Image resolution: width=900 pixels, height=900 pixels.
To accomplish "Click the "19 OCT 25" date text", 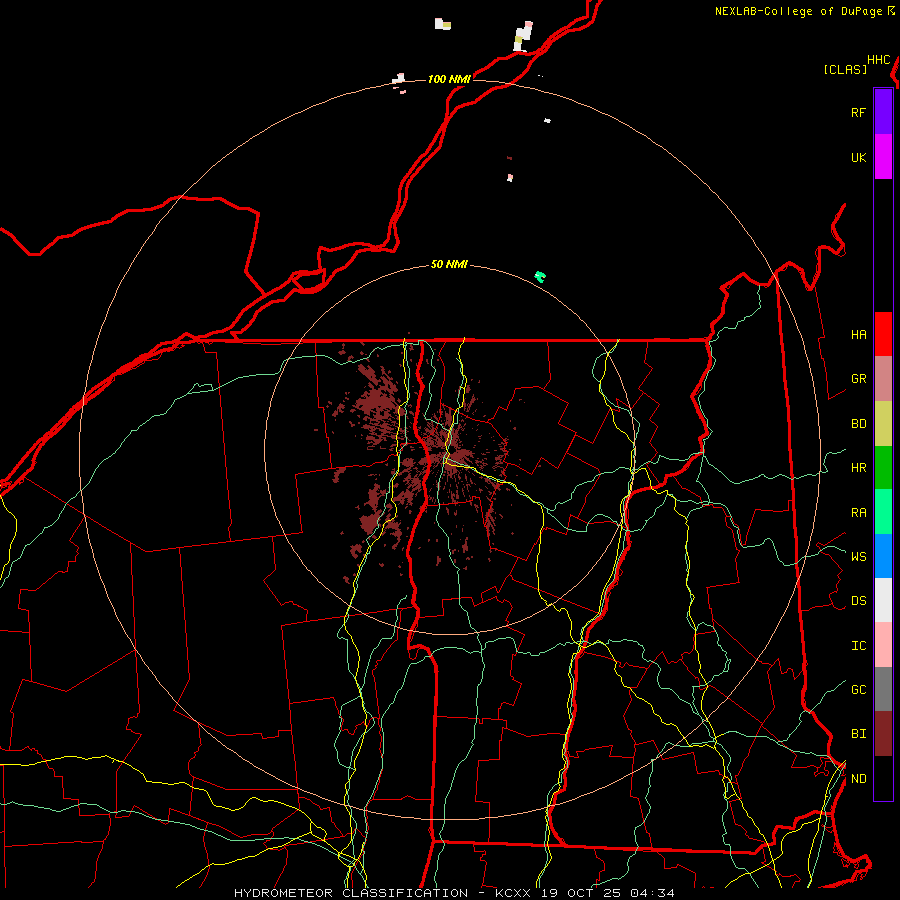I will (581, 893).
